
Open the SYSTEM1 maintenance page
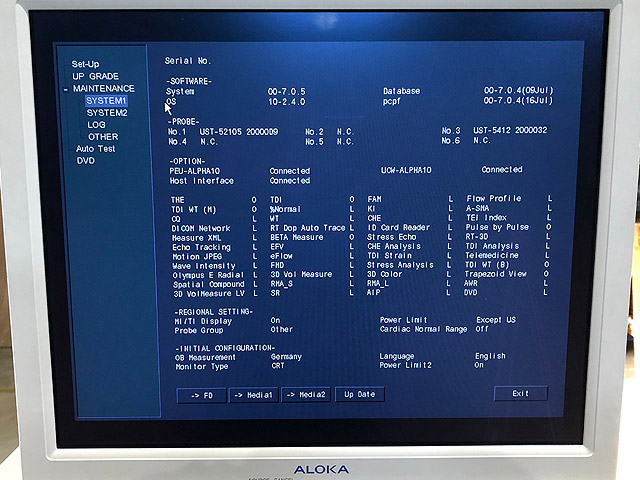[106, 100]
